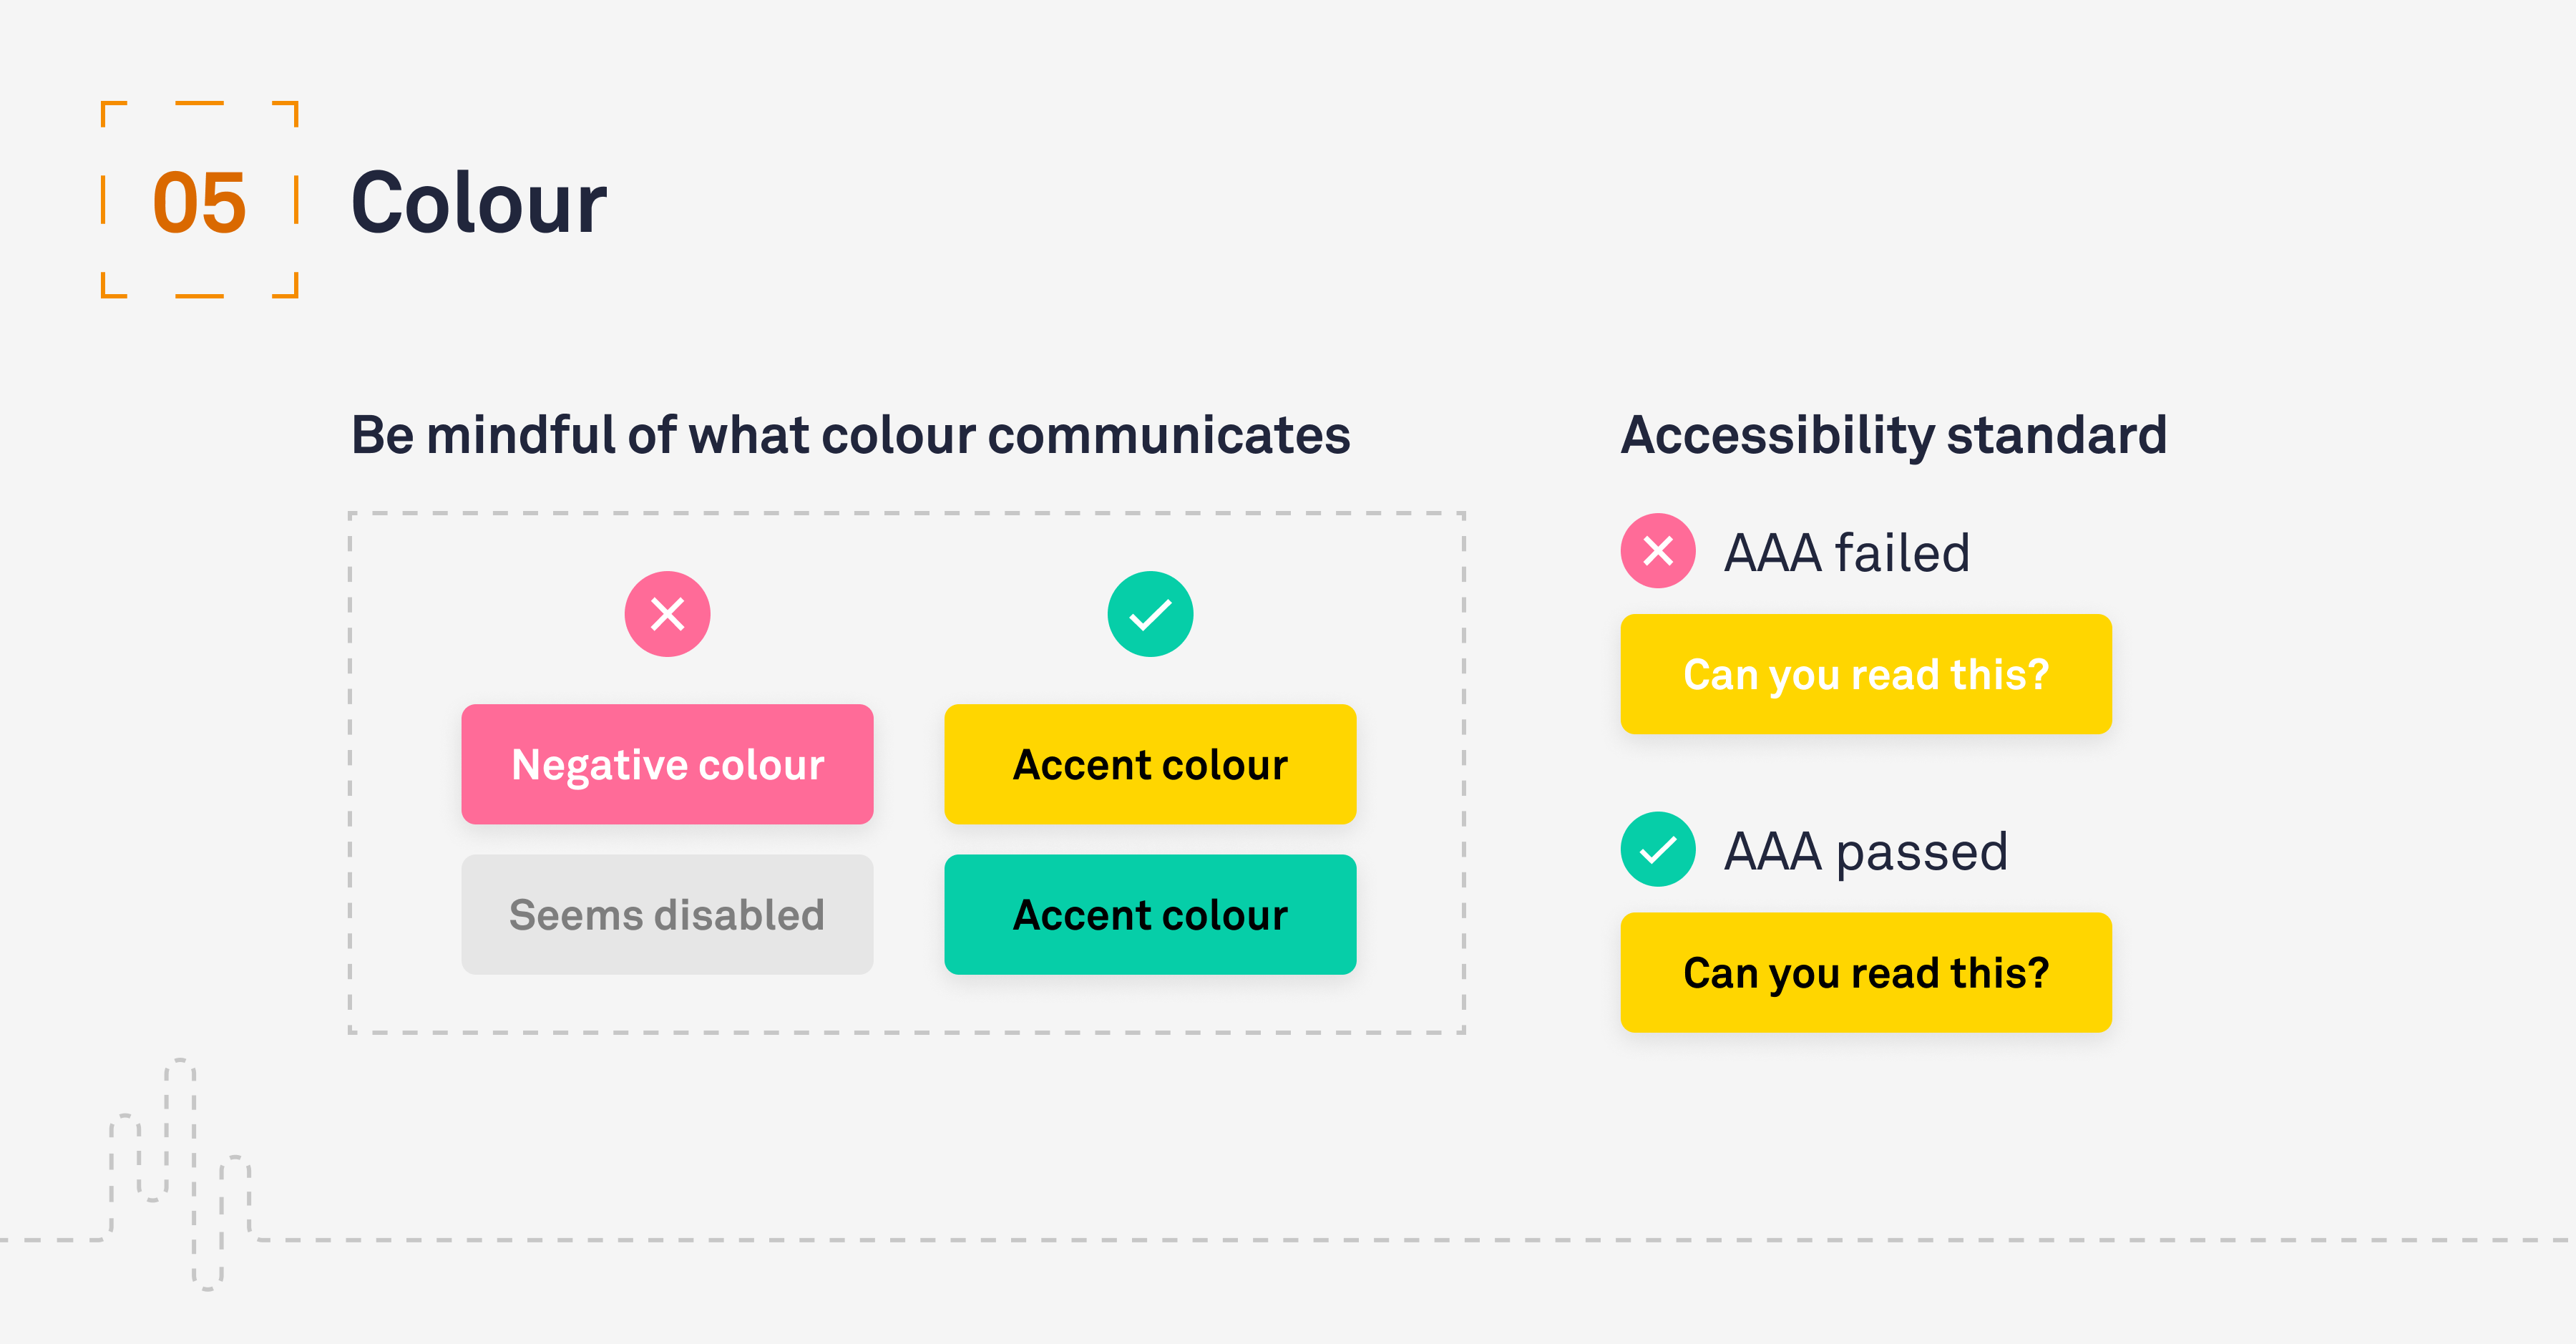
Task: Click the Accessibility standard heading
Action: (x=1893, y=435)
